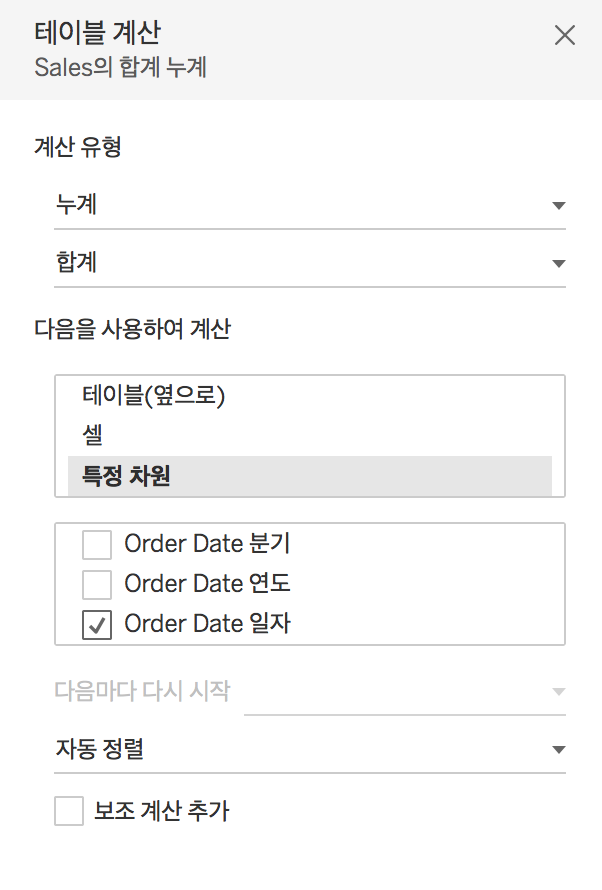Check the Order Date 분기 checkbox
This screenshot has height=890, width=602.
tap(97, 544)
